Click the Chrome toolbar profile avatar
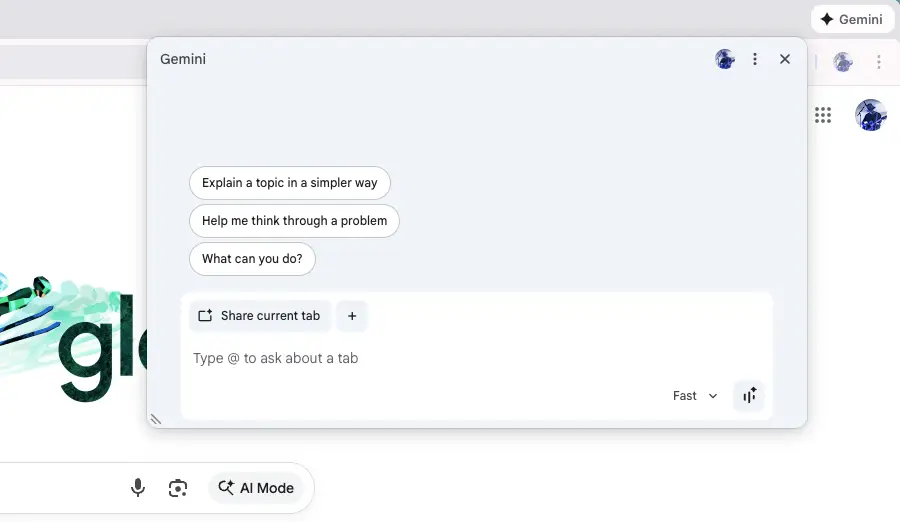Viewport: 900px width, 522px height. (843, 62)
